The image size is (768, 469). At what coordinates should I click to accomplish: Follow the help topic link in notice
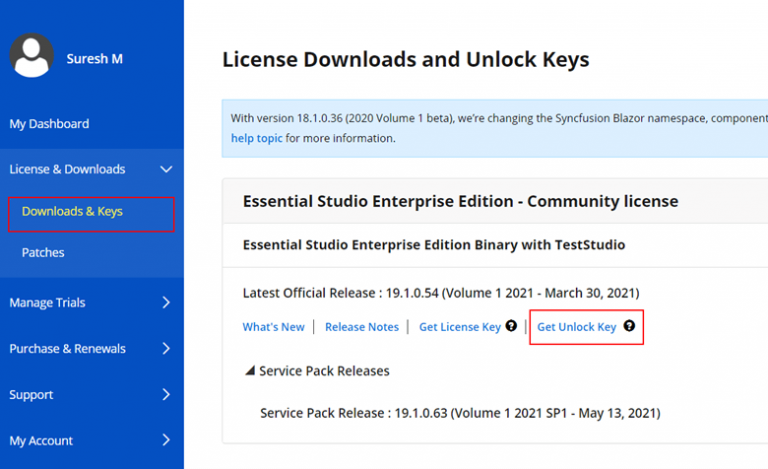[257, 138]
